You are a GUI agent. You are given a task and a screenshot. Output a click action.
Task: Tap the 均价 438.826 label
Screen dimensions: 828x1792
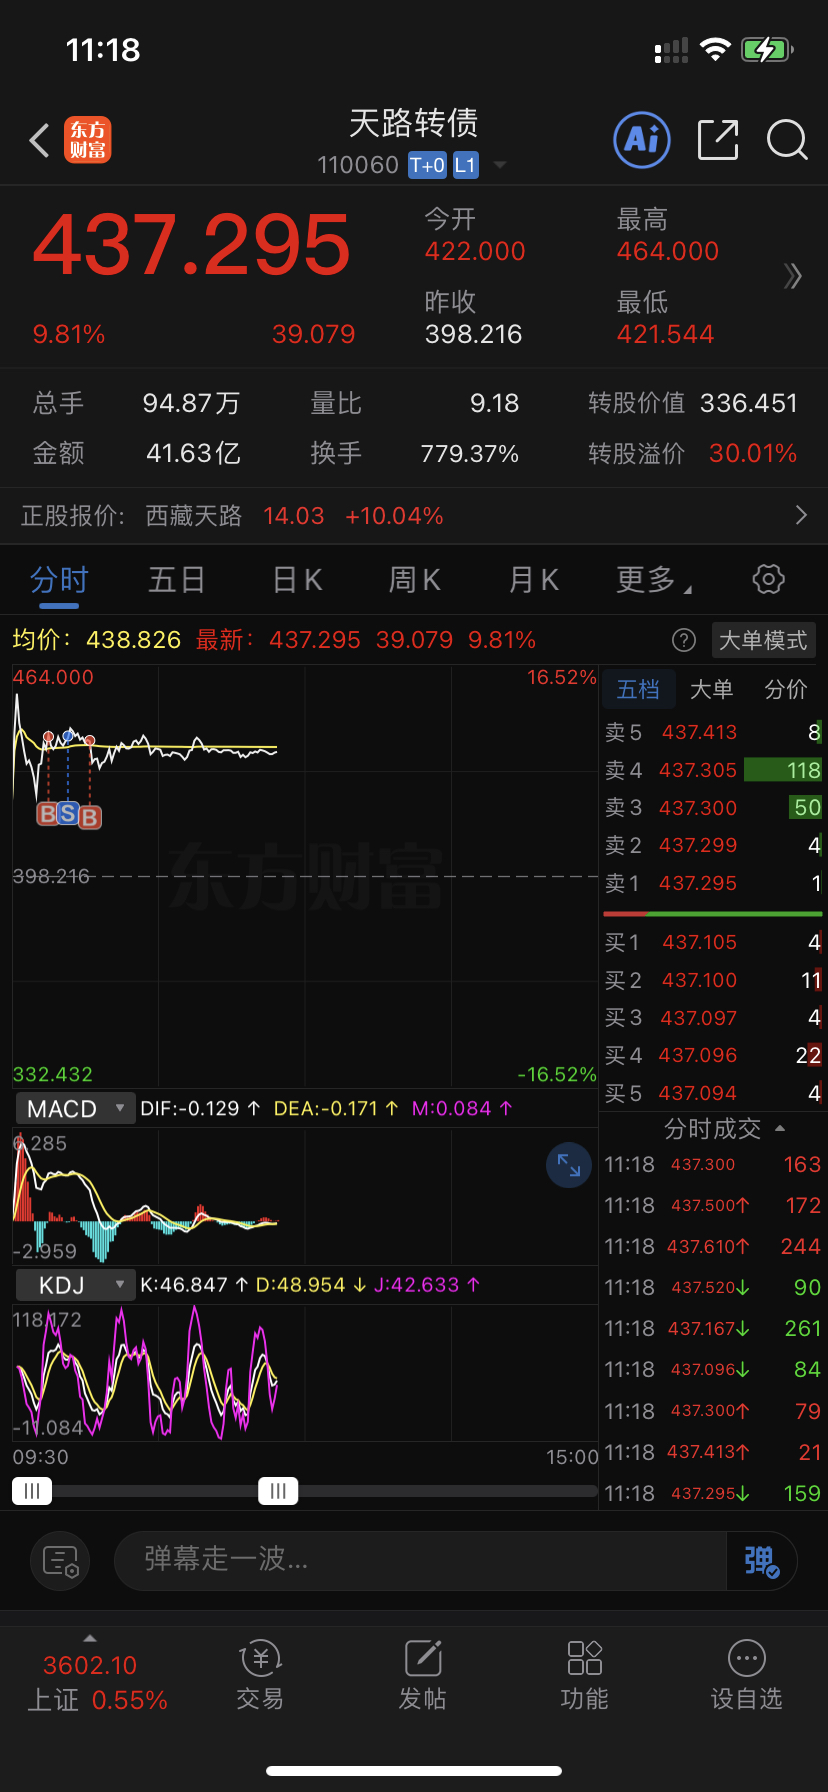pyautogui.click(x=97, y=640)
